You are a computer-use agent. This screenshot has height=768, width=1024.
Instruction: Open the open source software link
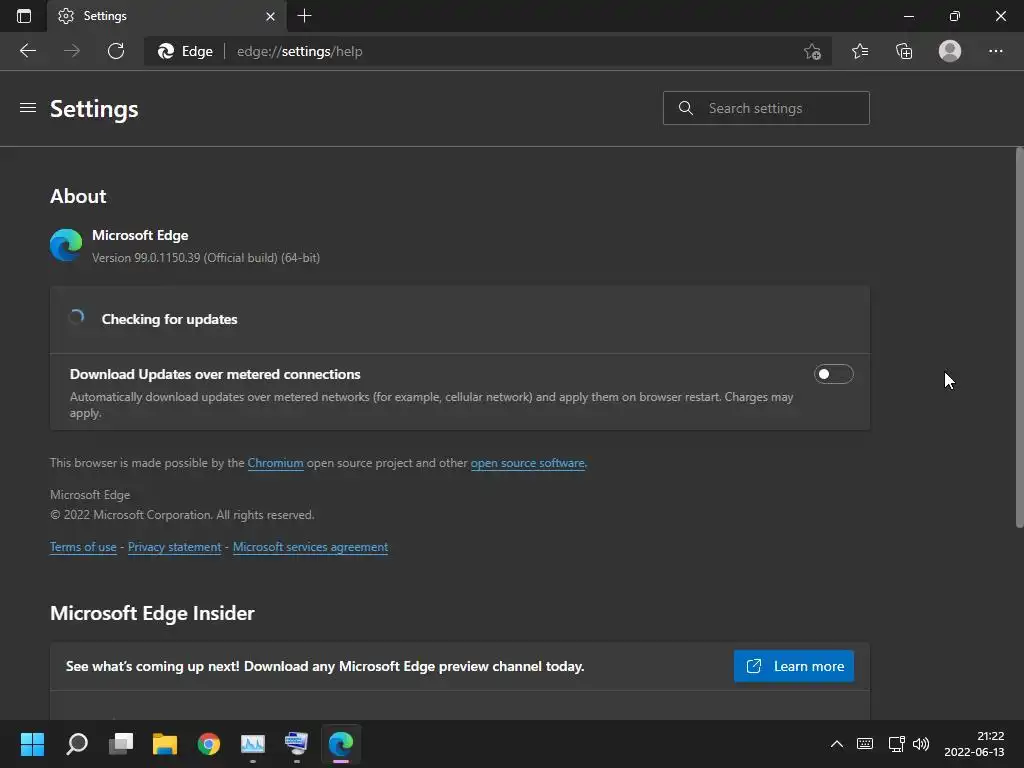click(x=528, y=463)
